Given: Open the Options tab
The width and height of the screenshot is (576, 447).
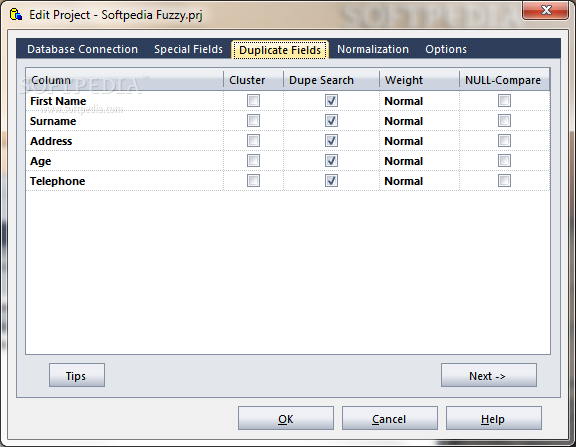Looking at the screenshot, I should point(446,49).
